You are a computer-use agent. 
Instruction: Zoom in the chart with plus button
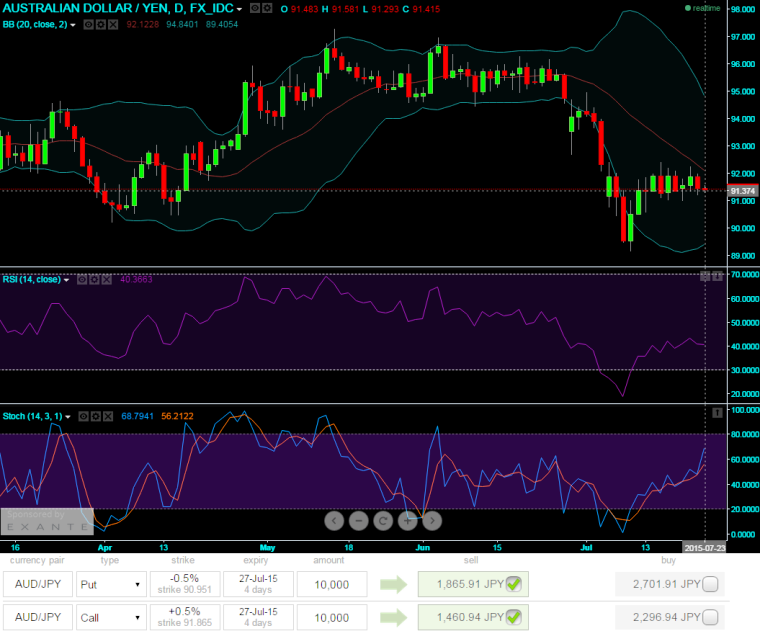click(407, 520)
